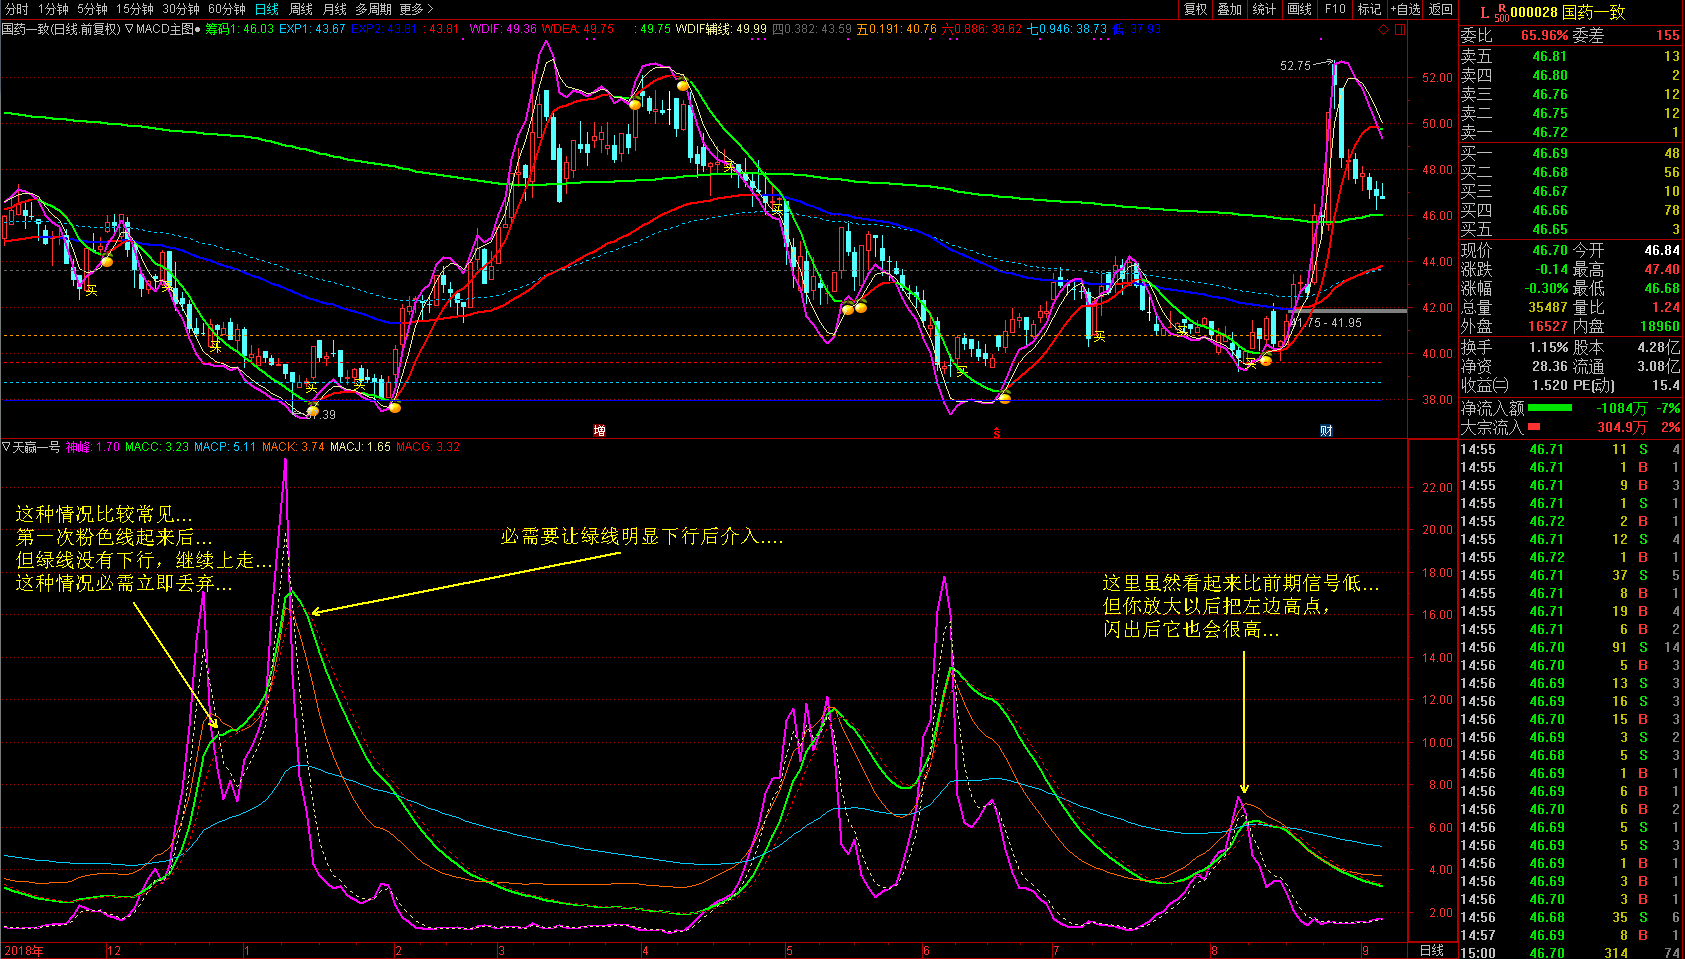
Task: Select the 30分钟 period tab
Action: tap(181, 9)
